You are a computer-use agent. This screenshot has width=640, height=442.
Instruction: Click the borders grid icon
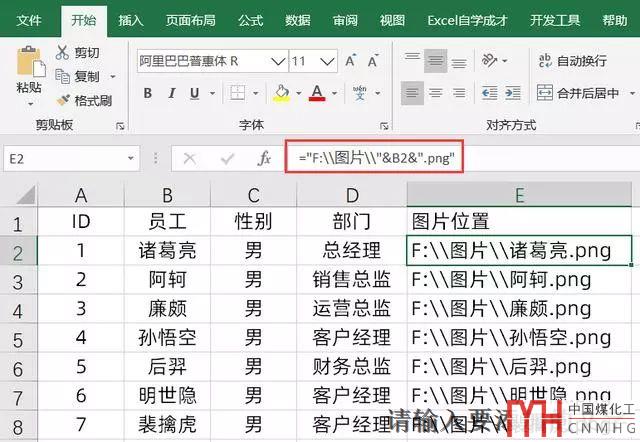click(x=238, y=93)
